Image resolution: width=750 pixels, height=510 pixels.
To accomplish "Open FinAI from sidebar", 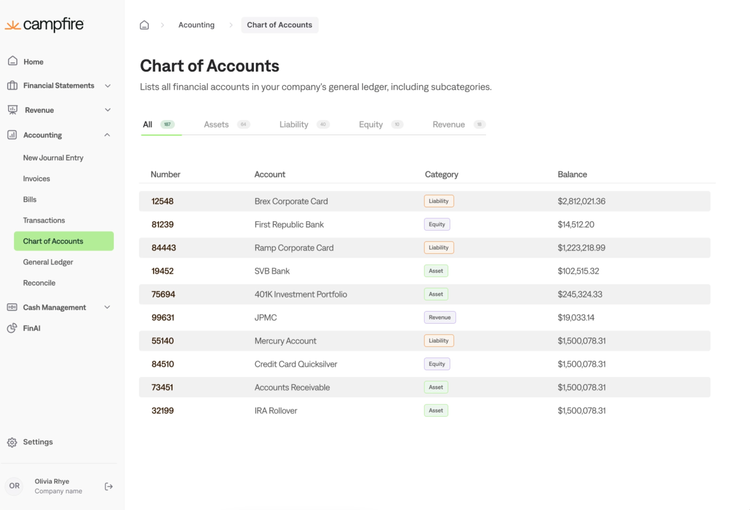I will [x=32, y=328].
